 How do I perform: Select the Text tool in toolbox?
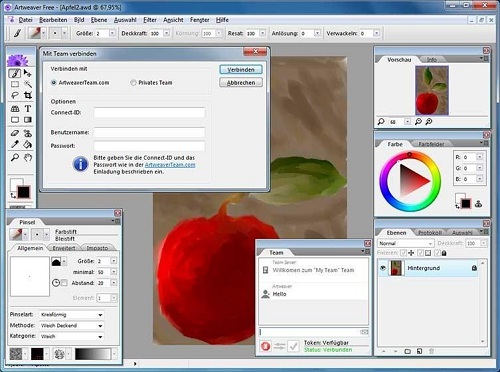28,108
